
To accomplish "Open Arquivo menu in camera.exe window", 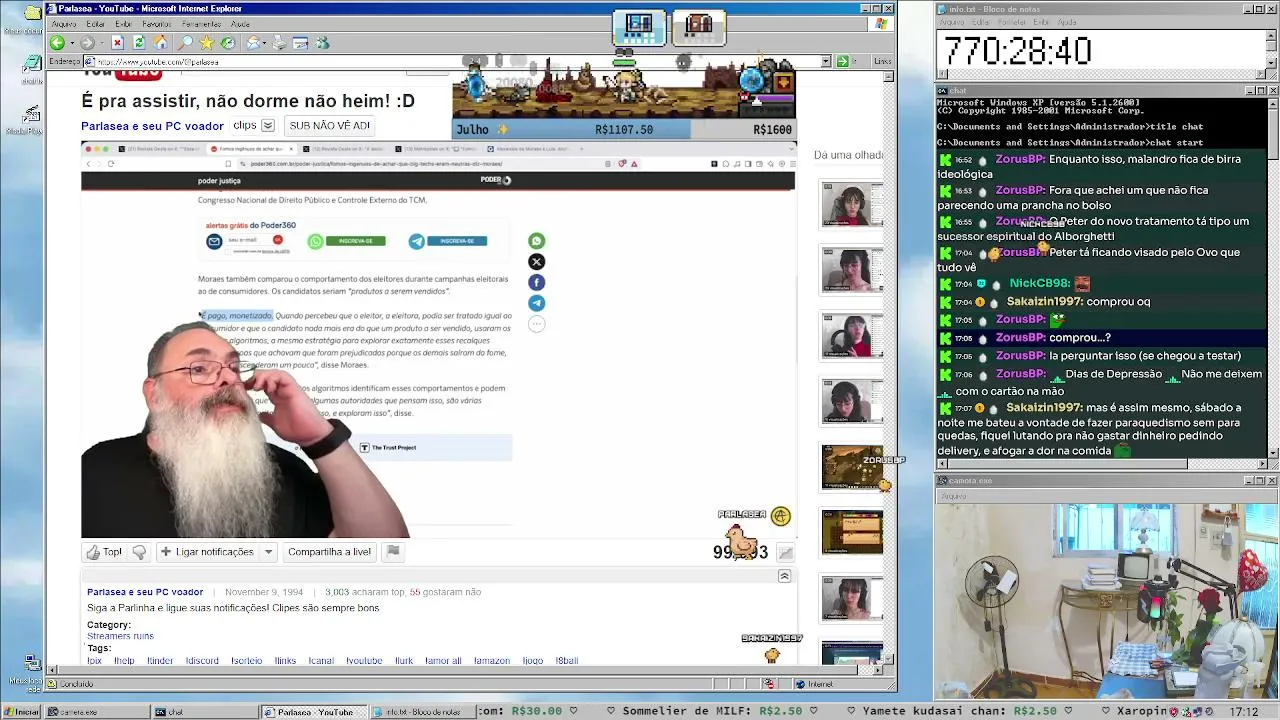I will (x=953, y=496).
